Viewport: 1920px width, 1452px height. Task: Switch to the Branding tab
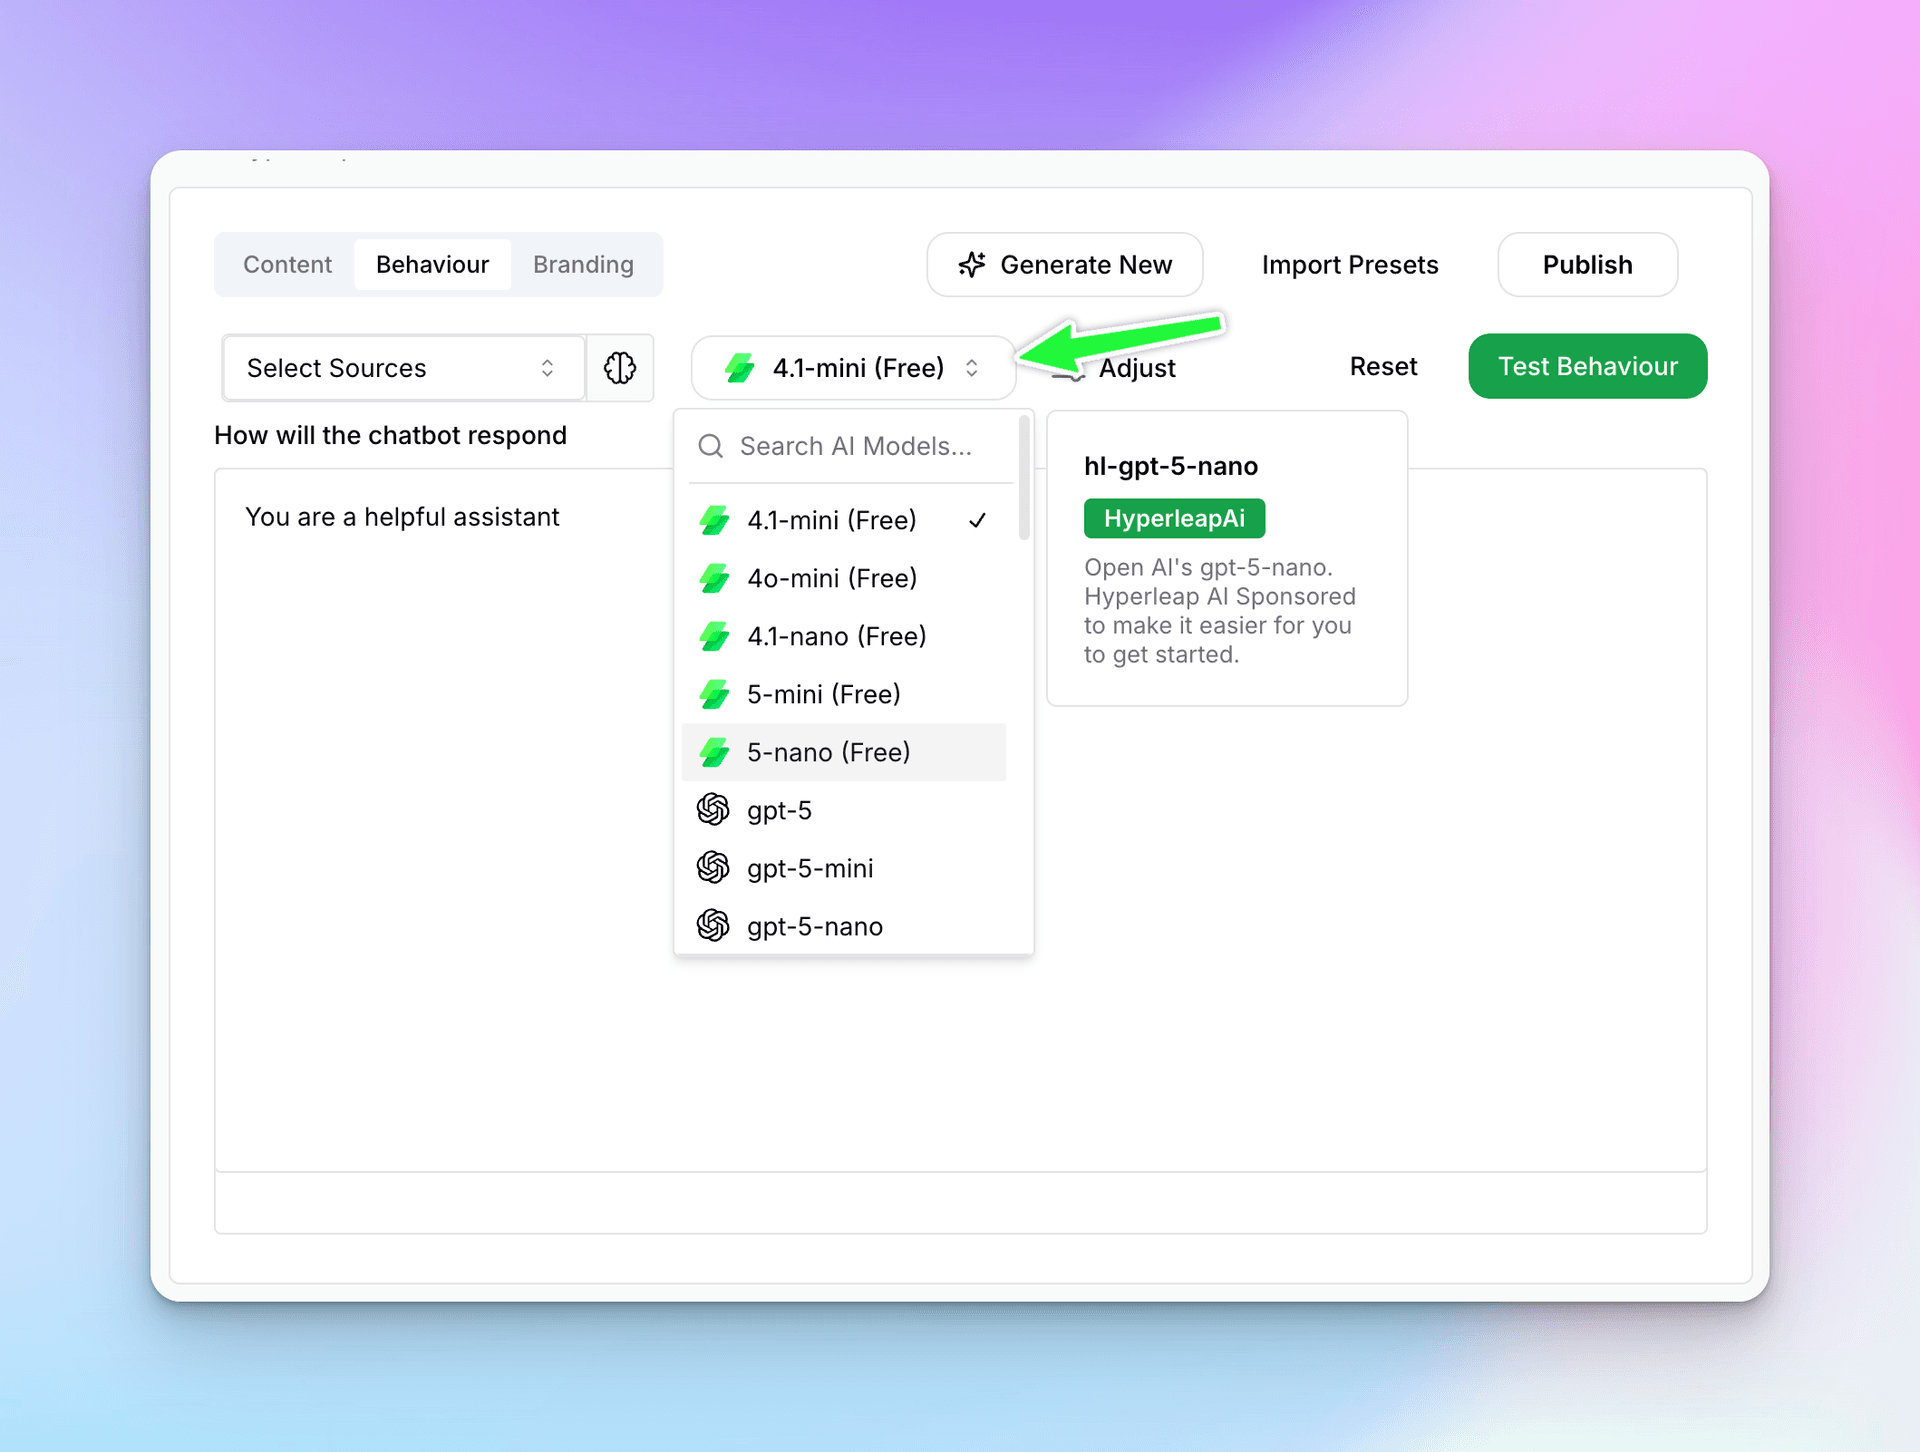click(x=583, y=265)
